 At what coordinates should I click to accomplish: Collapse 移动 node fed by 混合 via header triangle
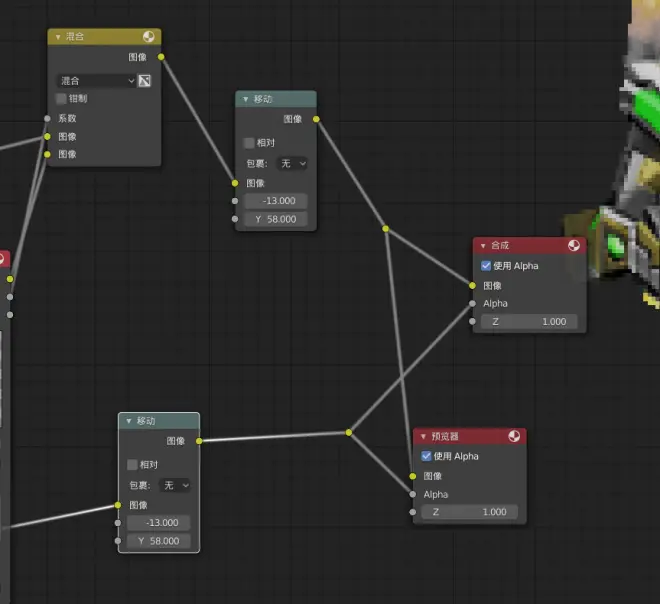tap(245, 99)
